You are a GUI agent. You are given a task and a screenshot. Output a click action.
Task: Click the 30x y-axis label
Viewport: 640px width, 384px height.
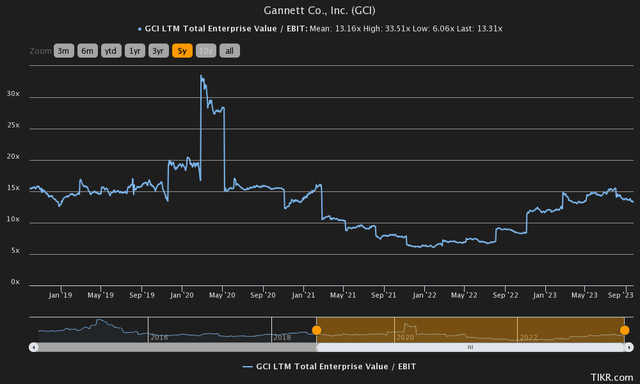[x=13, y=94]
